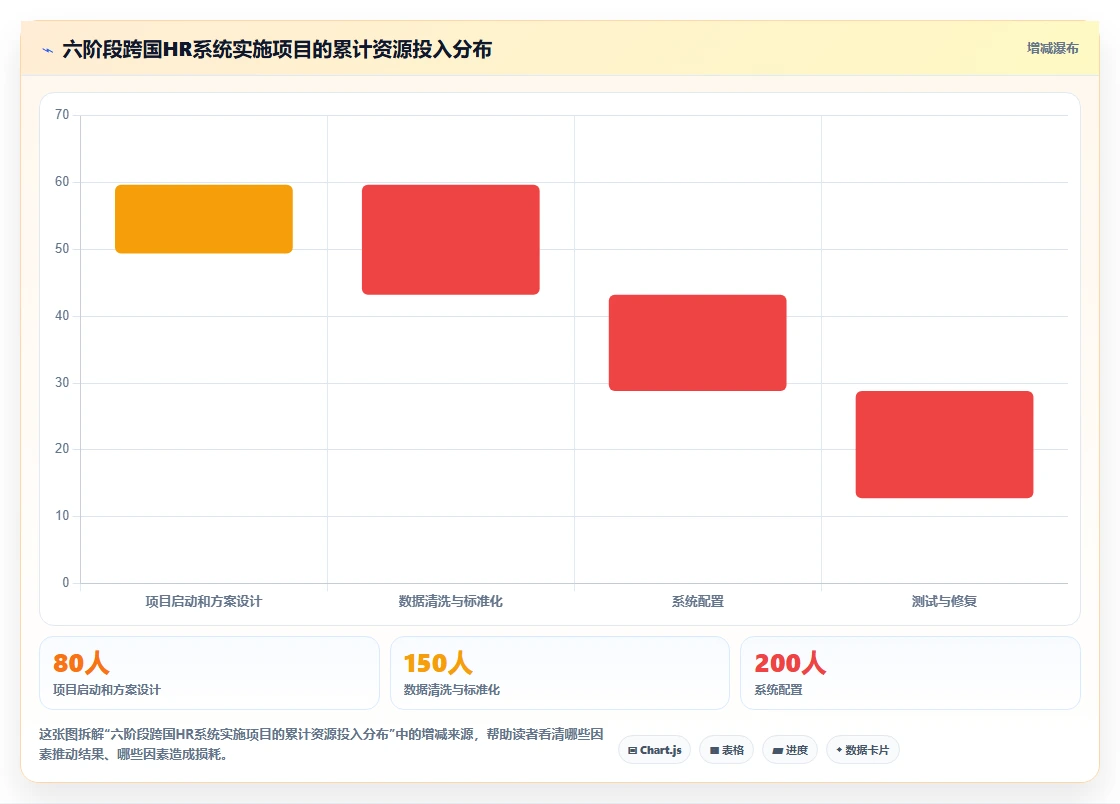Click the y-axis value 60
1120x804 pixels.
pos(62,181)
